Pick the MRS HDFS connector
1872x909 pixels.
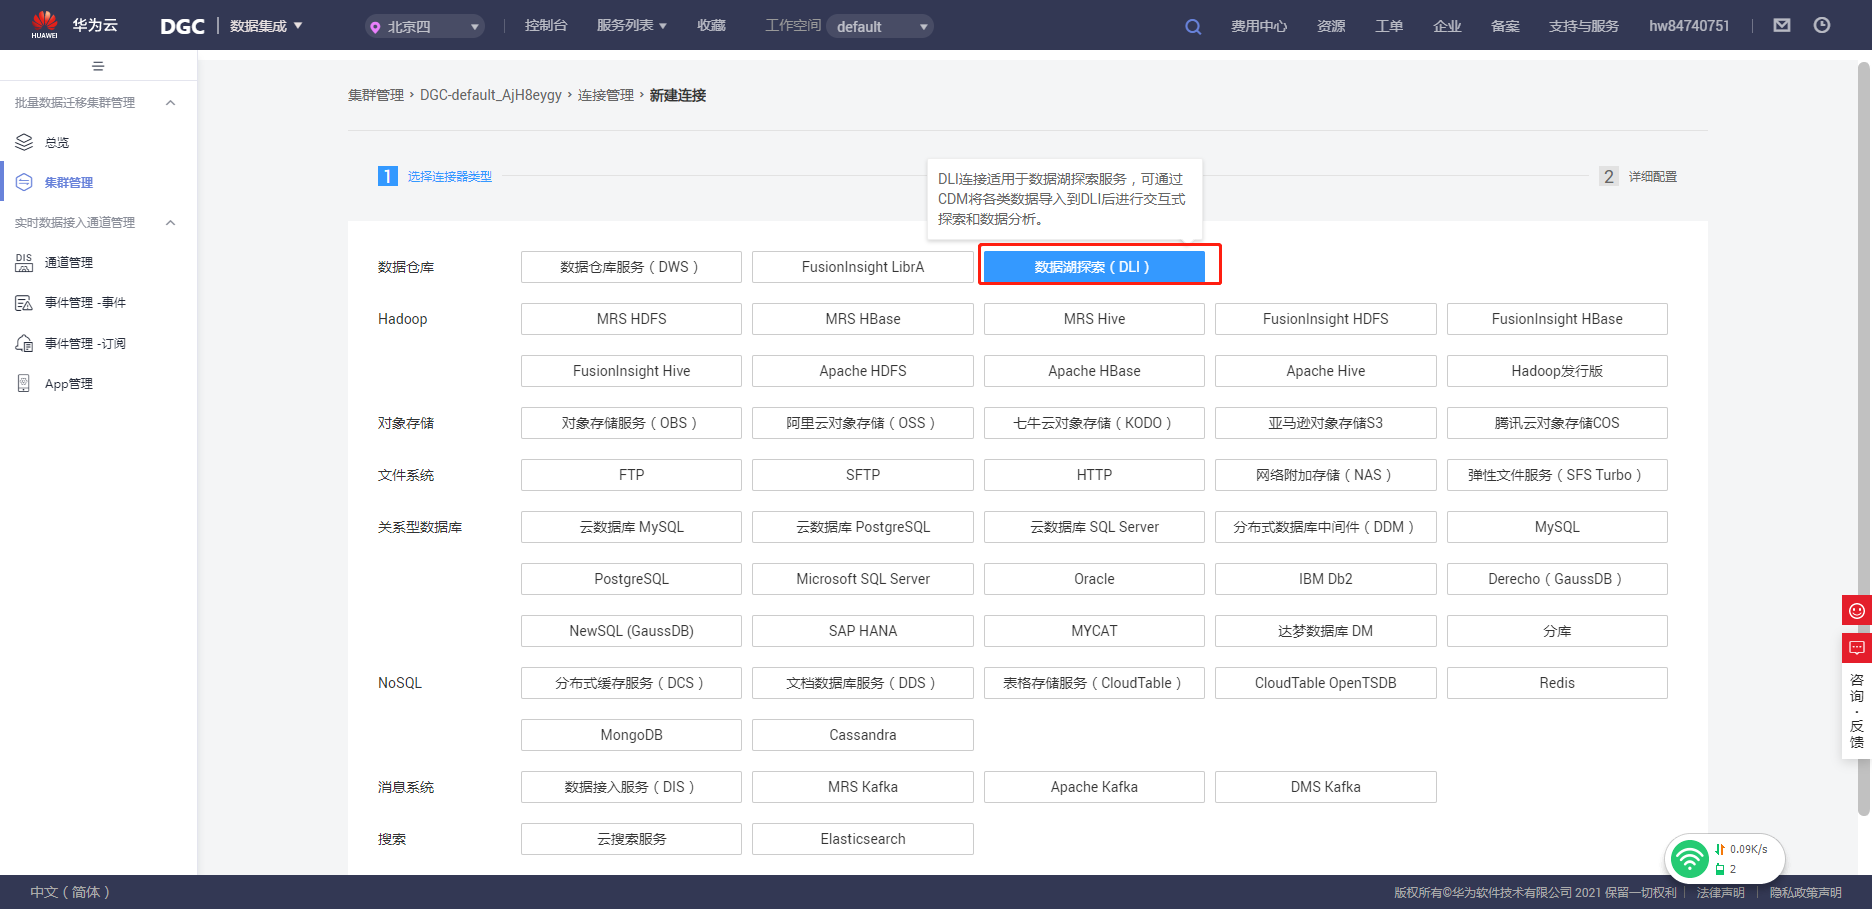point(631,319)
